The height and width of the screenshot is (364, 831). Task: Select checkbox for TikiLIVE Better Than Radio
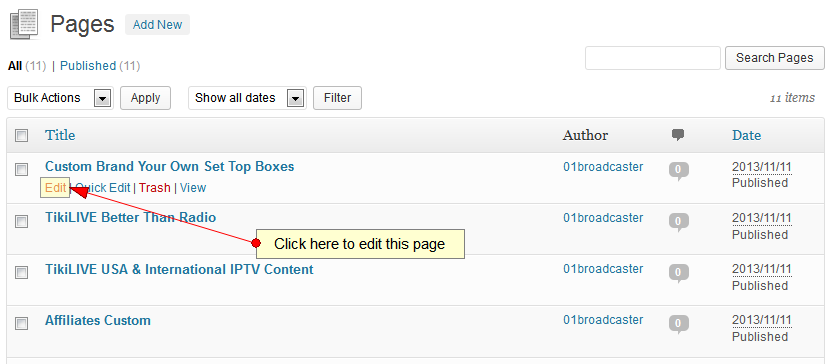[x=21, y=221]
